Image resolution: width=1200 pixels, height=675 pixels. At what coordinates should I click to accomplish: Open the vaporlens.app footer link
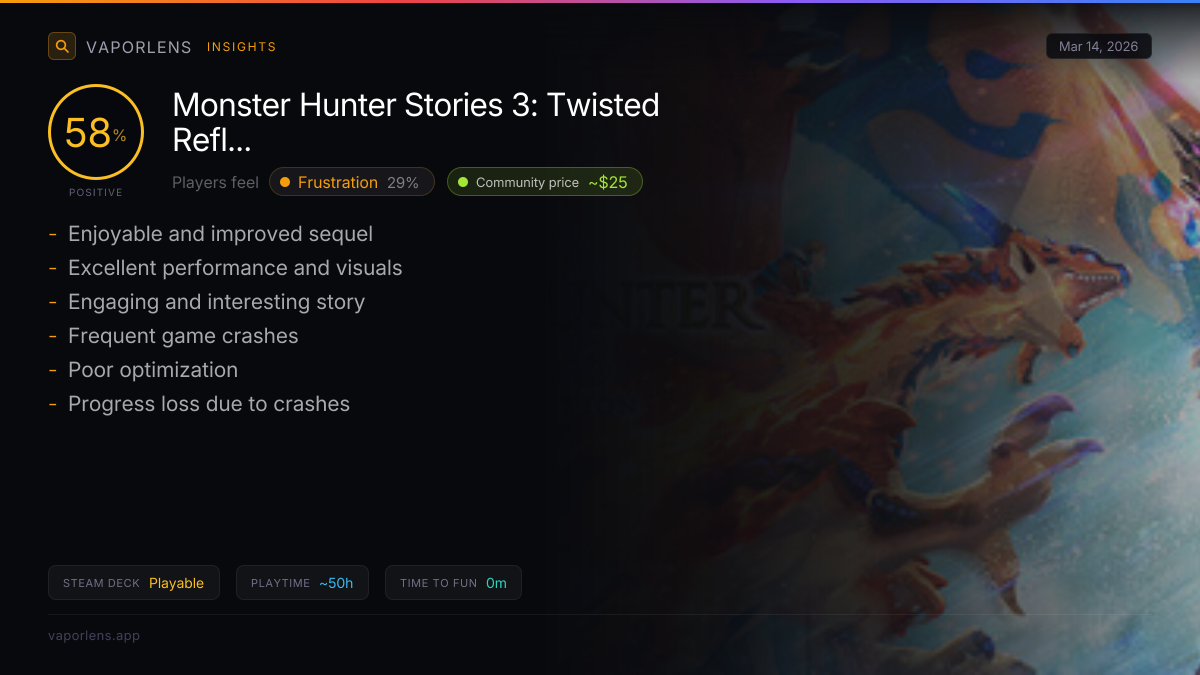point(94,636)
